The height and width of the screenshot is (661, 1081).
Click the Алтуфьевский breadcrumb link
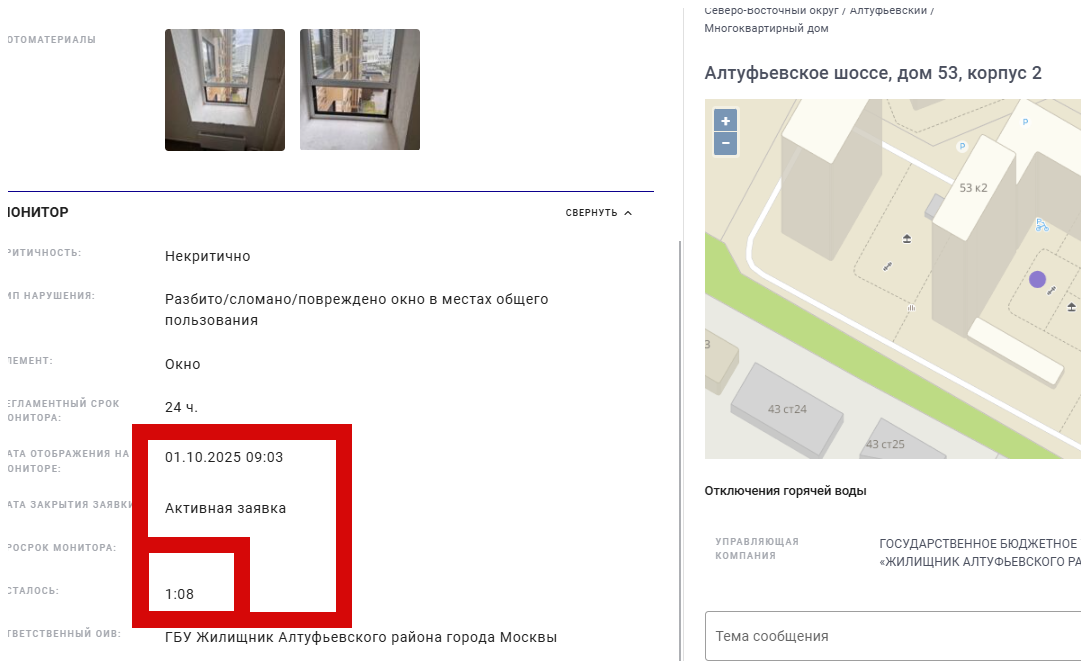[x=888, y=10]
